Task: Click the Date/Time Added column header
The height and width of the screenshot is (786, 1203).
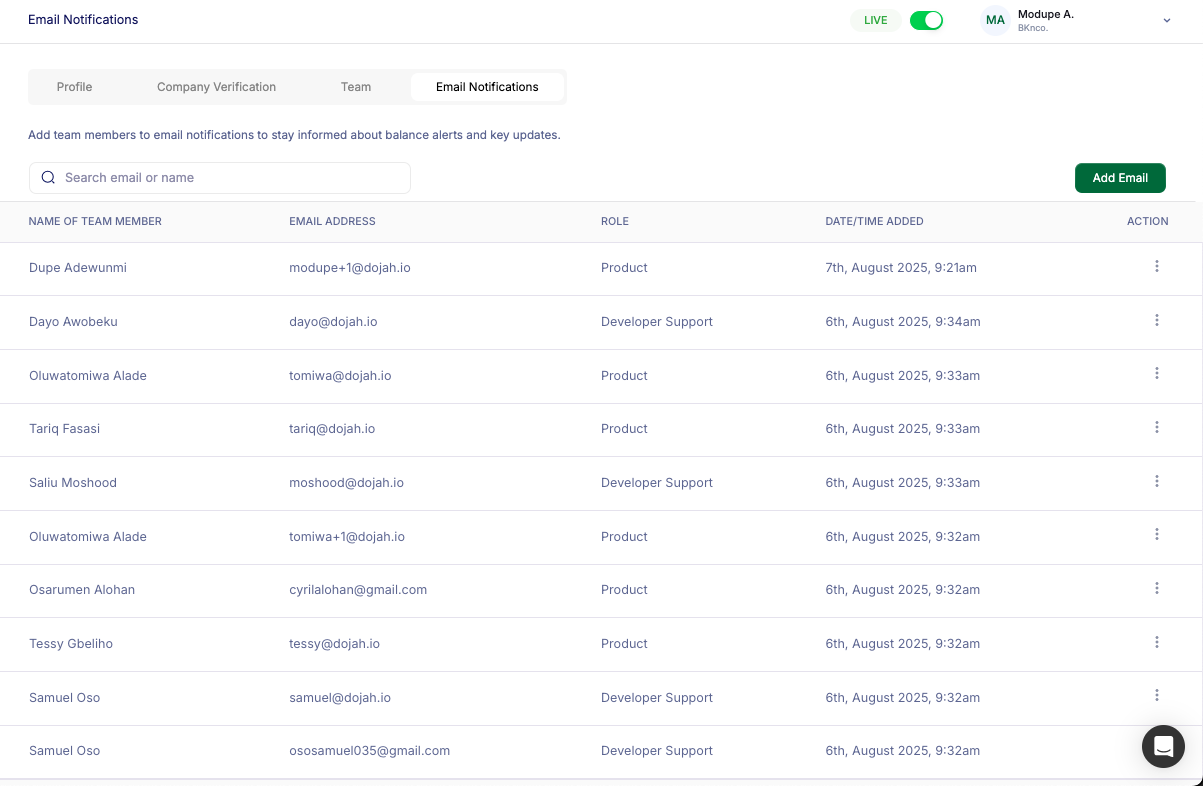Action: pos(874,221)
